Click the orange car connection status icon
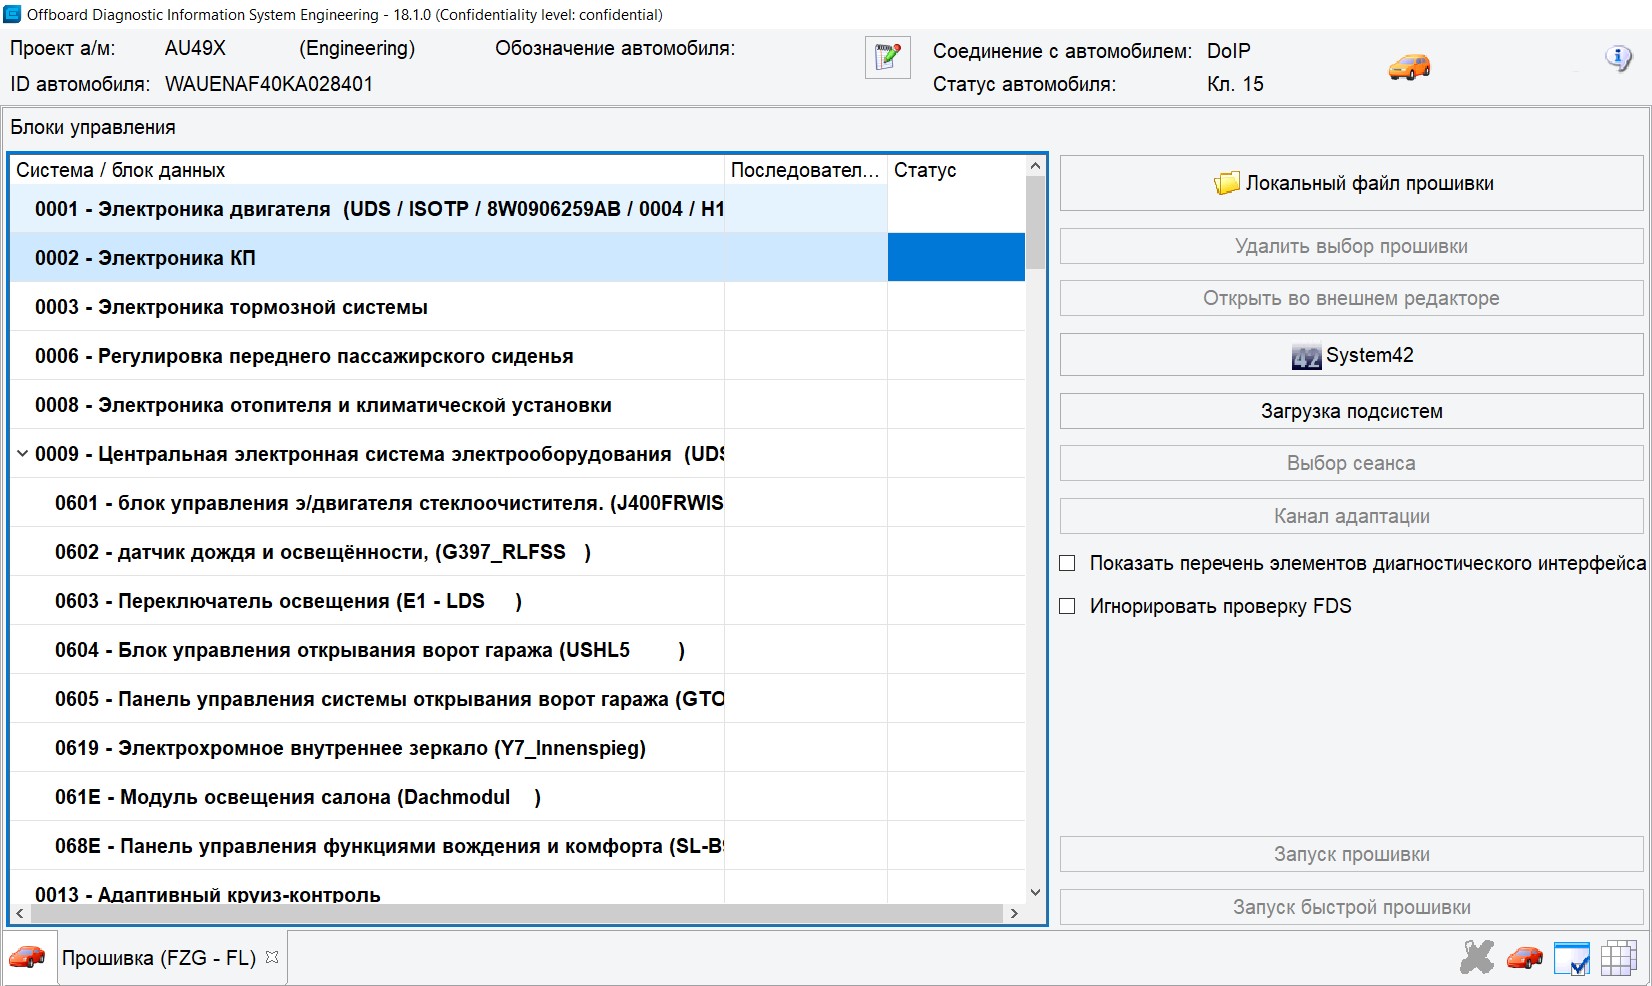 click(1409, 67)
